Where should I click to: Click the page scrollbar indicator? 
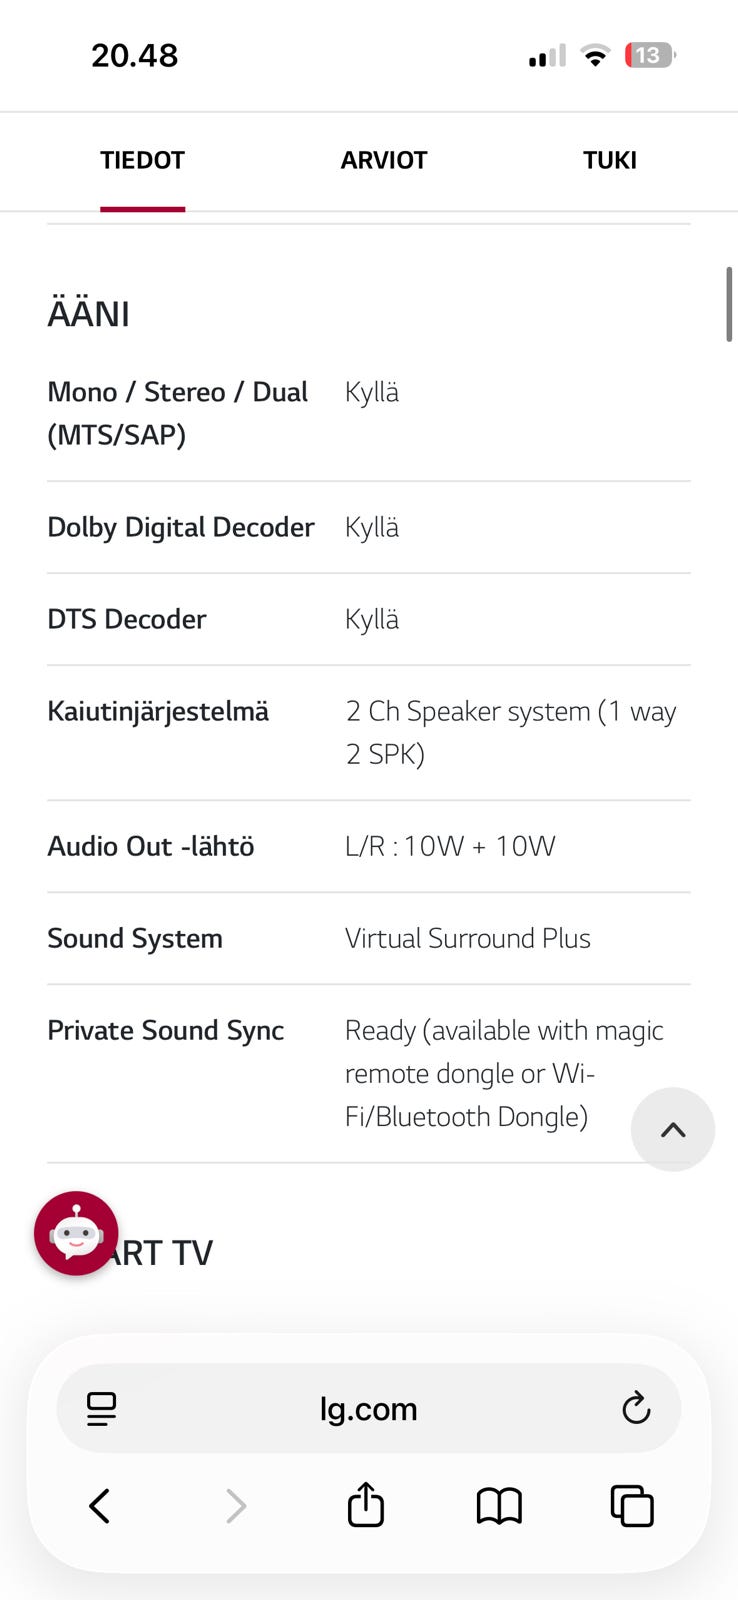[x=729, y=305]
